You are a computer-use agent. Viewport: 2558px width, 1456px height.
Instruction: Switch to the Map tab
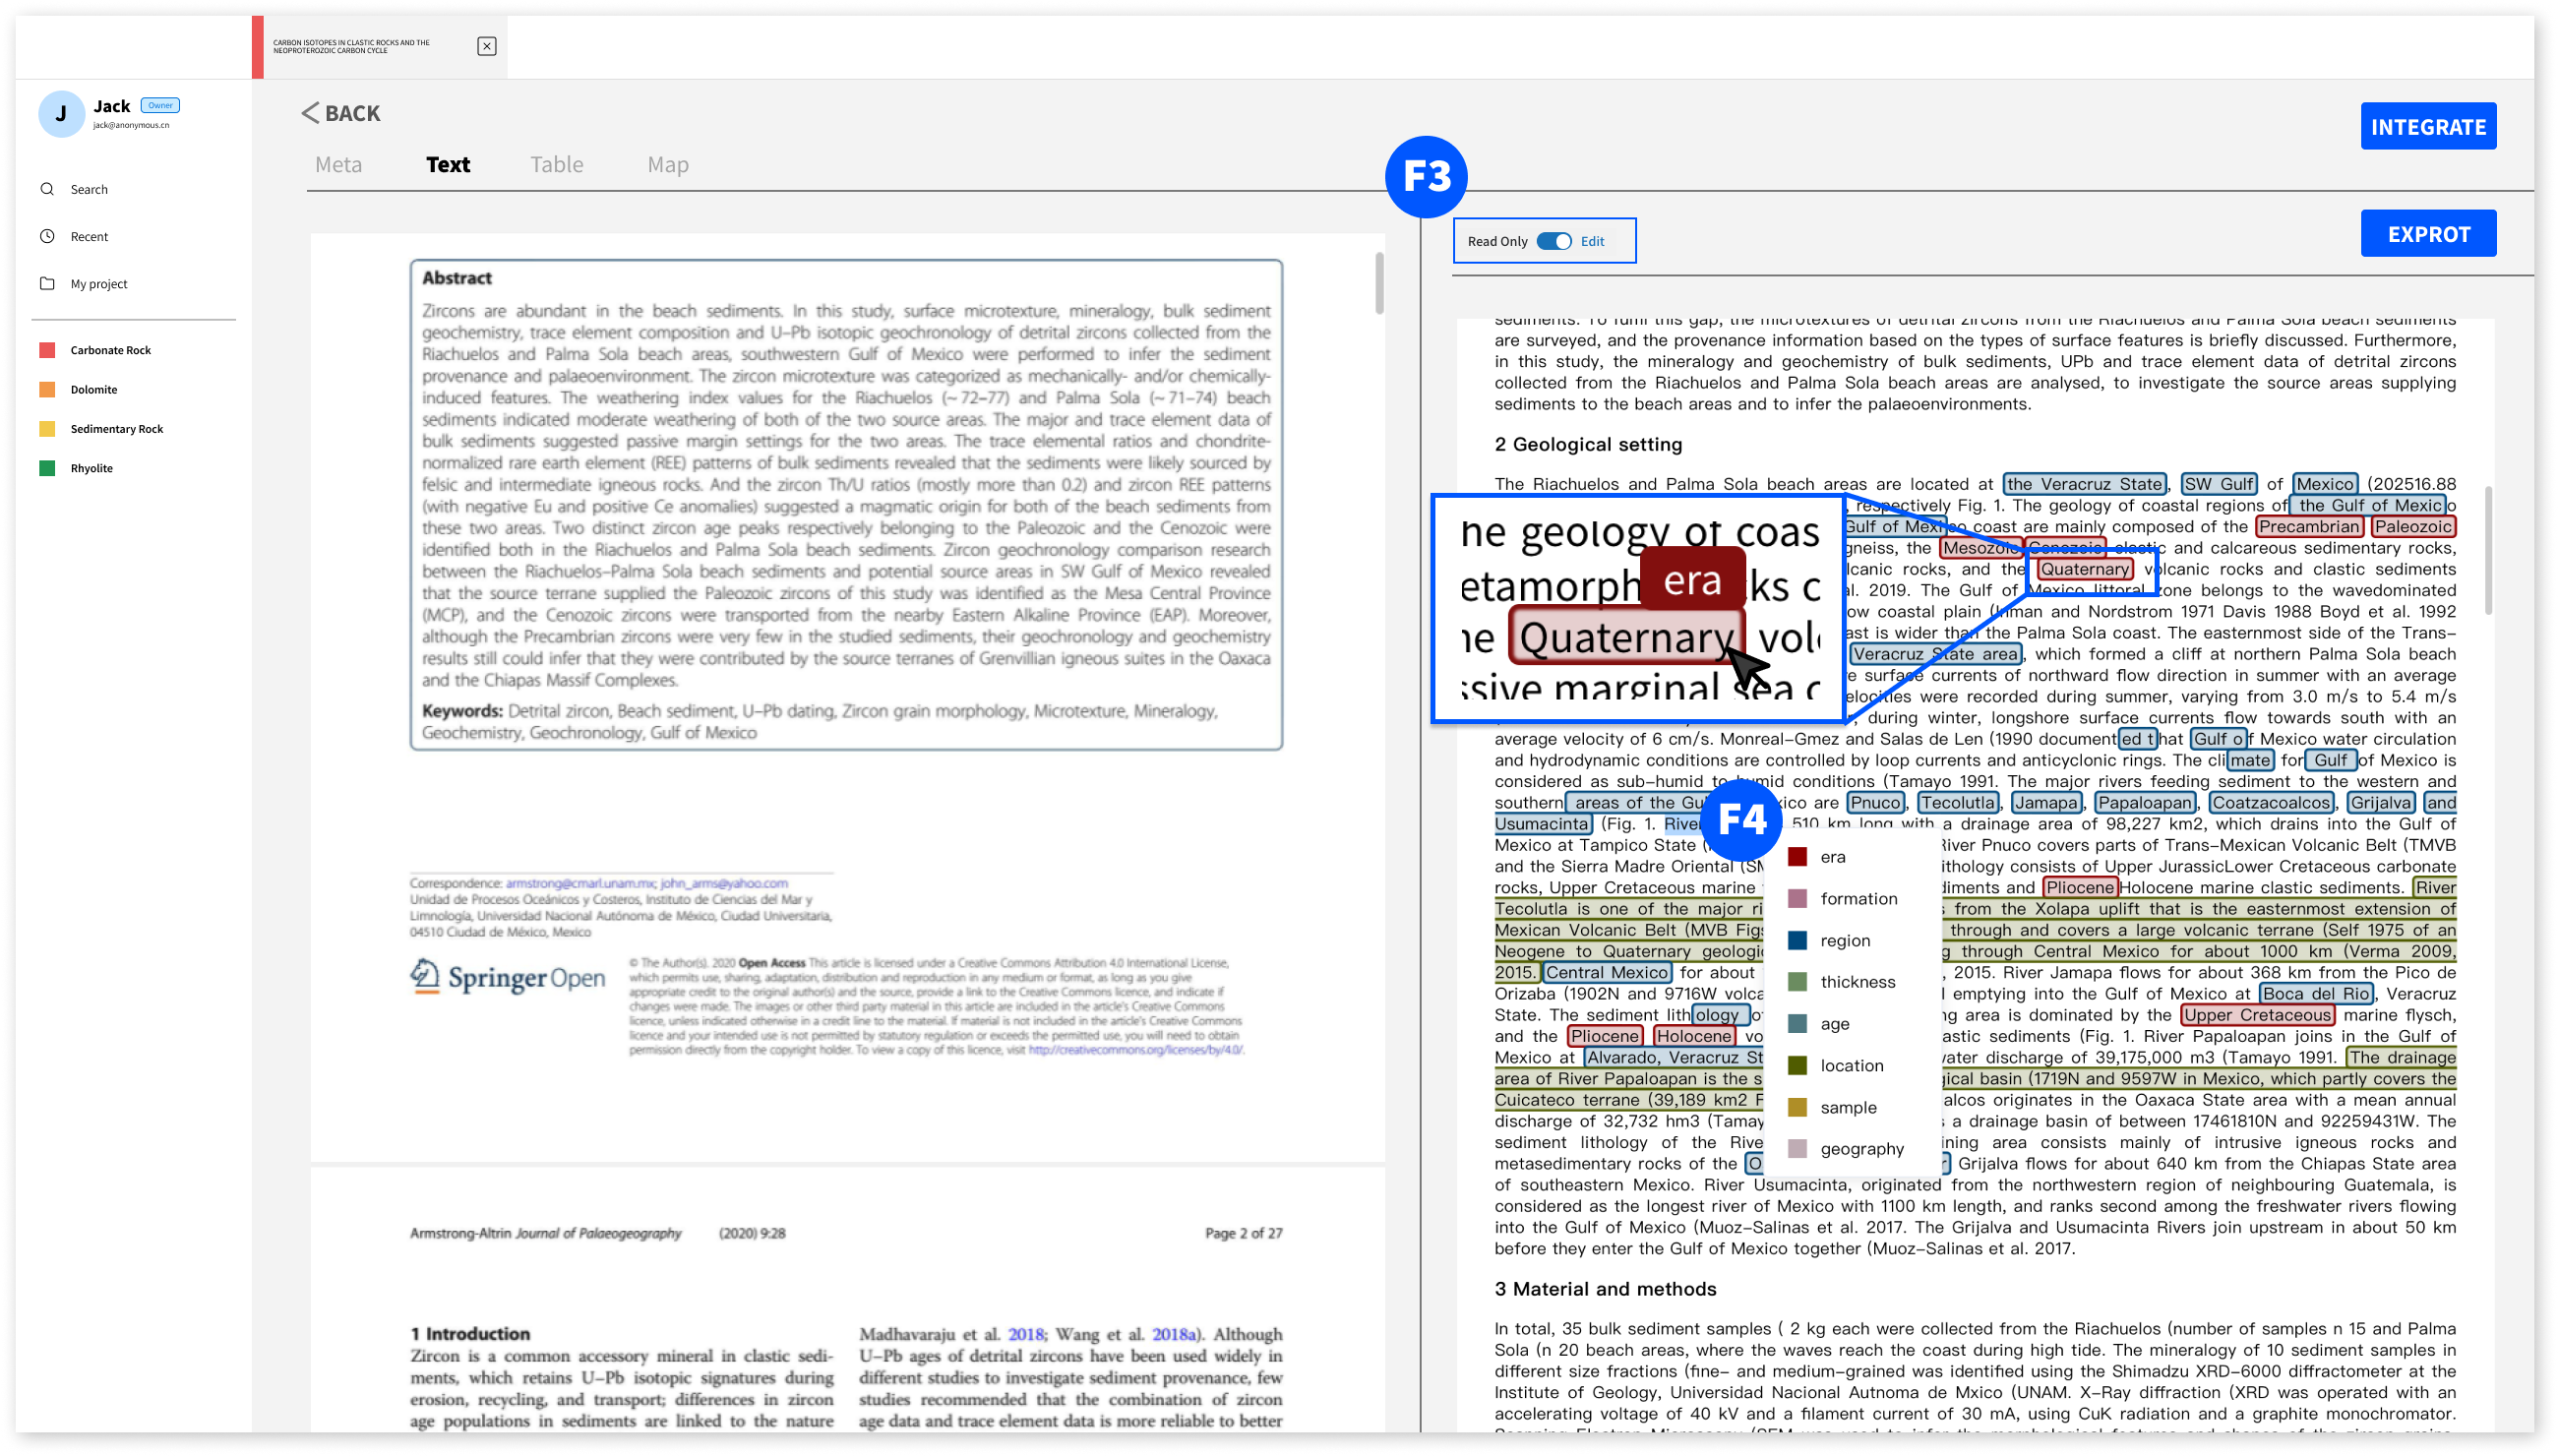click(667, 164)
